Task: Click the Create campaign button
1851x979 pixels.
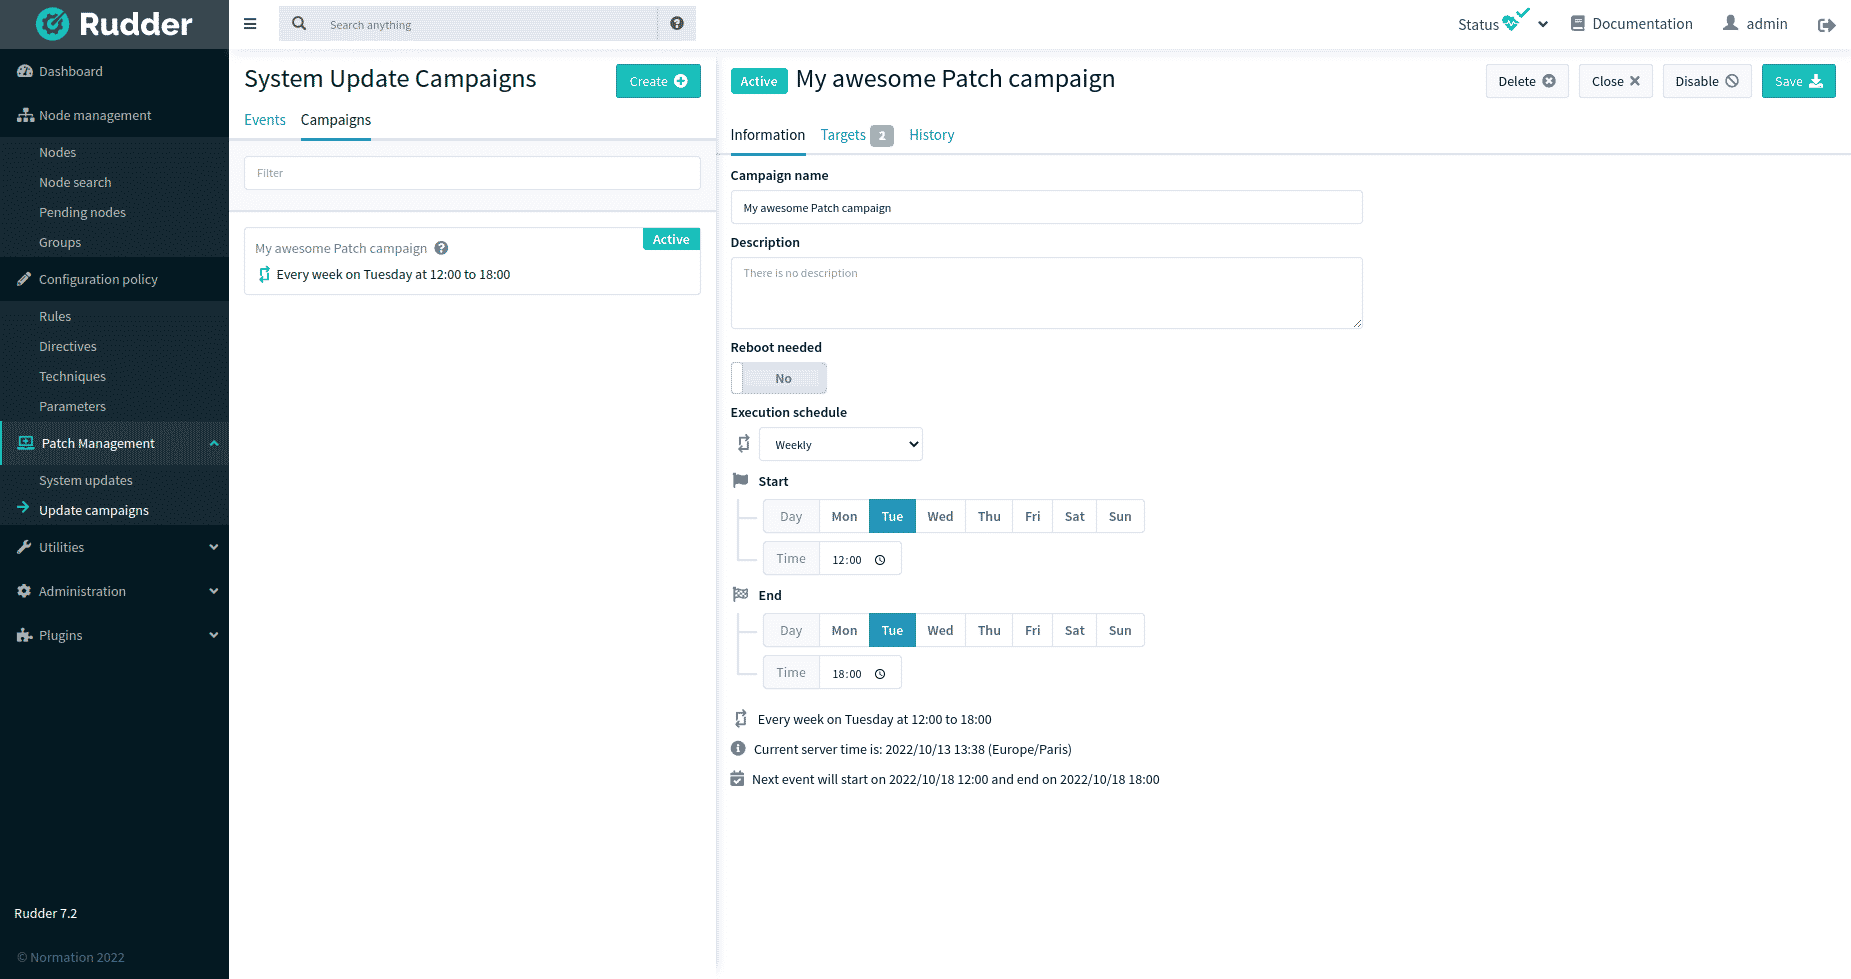Action: tap(658, 81)
